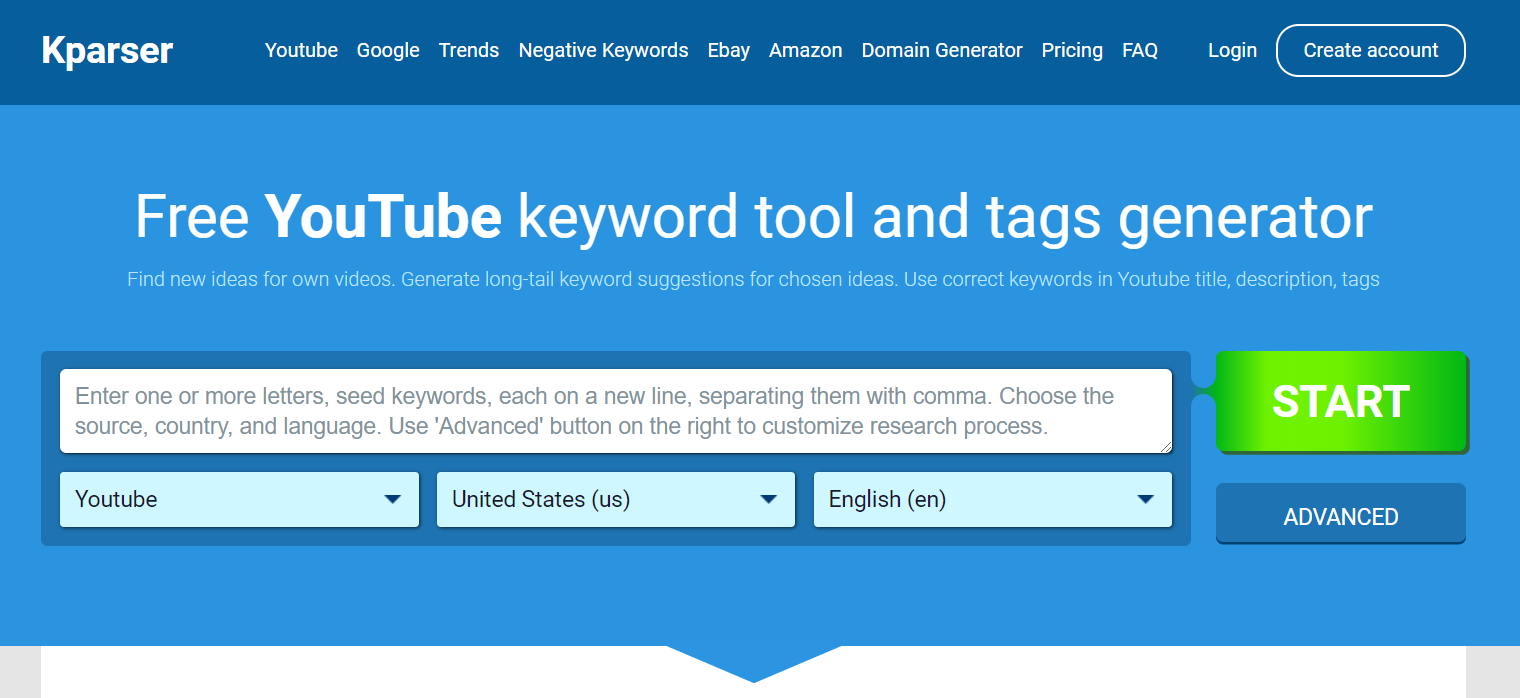Click the page headline about the YouTube keyword tool
Viewport: 1520px width, 698px height.
click(x=753, y=216)
